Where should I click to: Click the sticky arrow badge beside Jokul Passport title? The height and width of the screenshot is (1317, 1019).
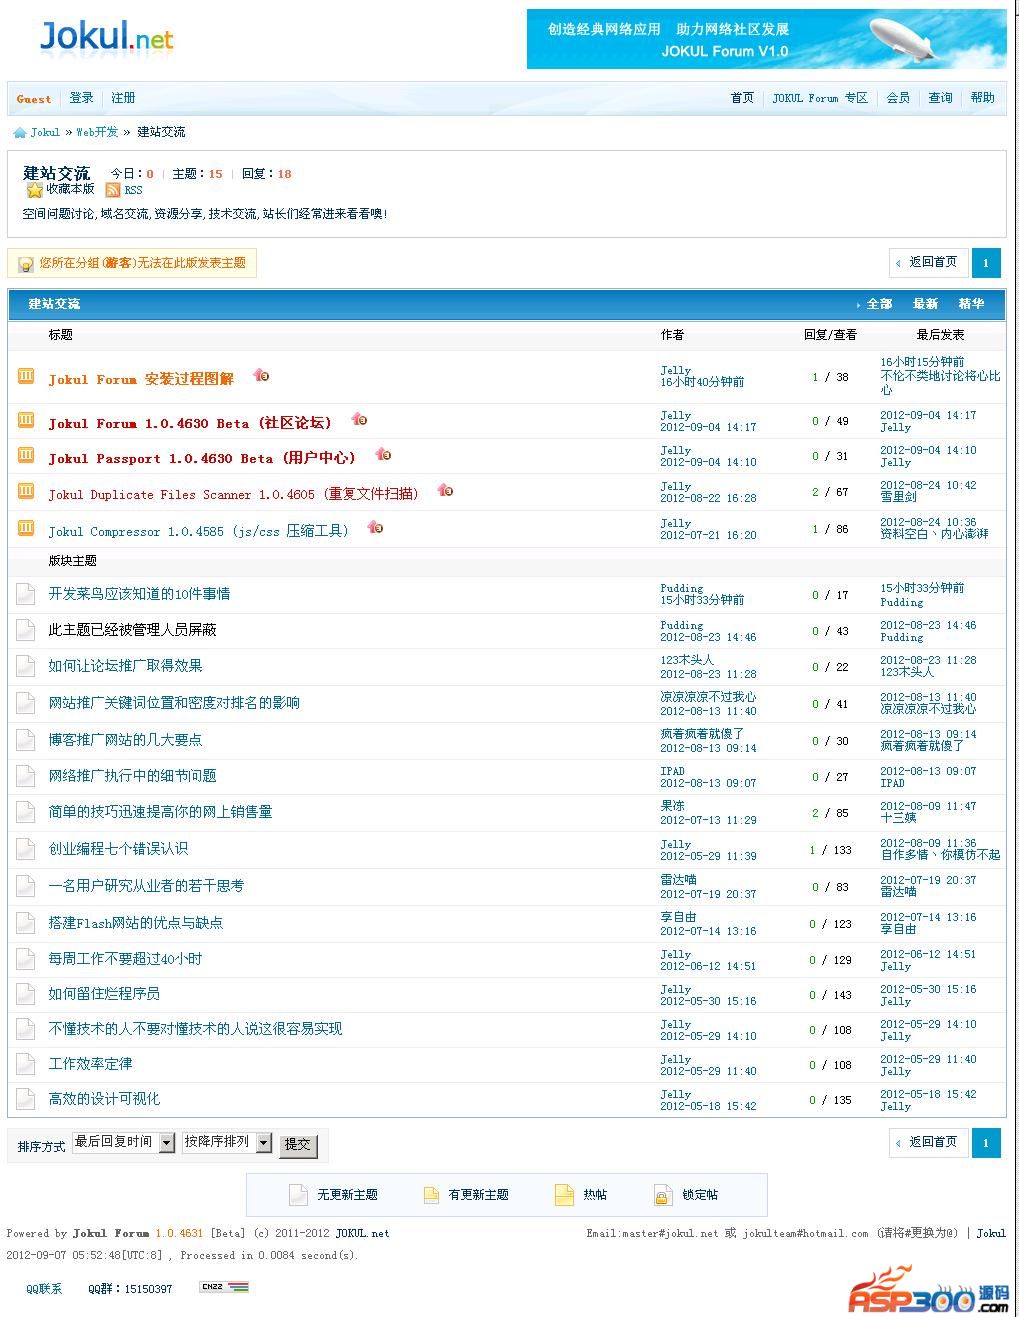point(383,454)
